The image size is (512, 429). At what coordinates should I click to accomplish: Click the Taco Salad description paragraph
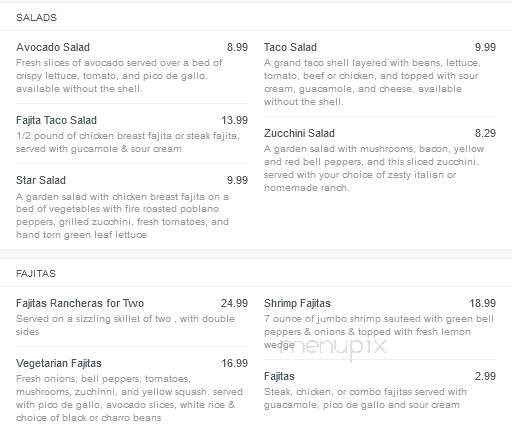372,82
